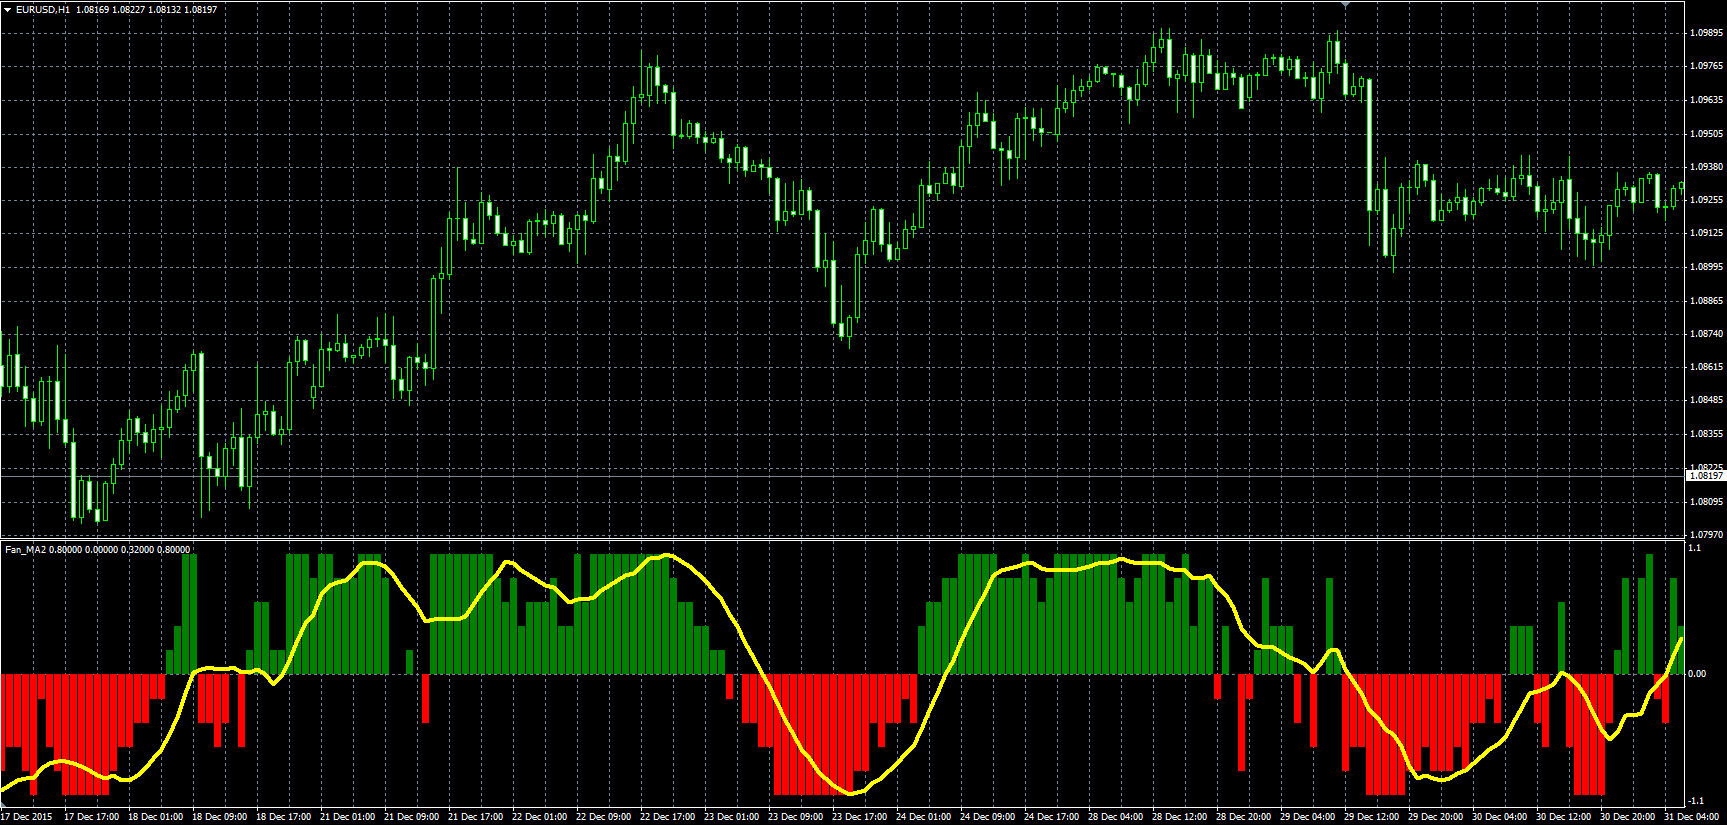
Task: Click time axis label 30 Dec 12:00
Action: coord(1563,817)
